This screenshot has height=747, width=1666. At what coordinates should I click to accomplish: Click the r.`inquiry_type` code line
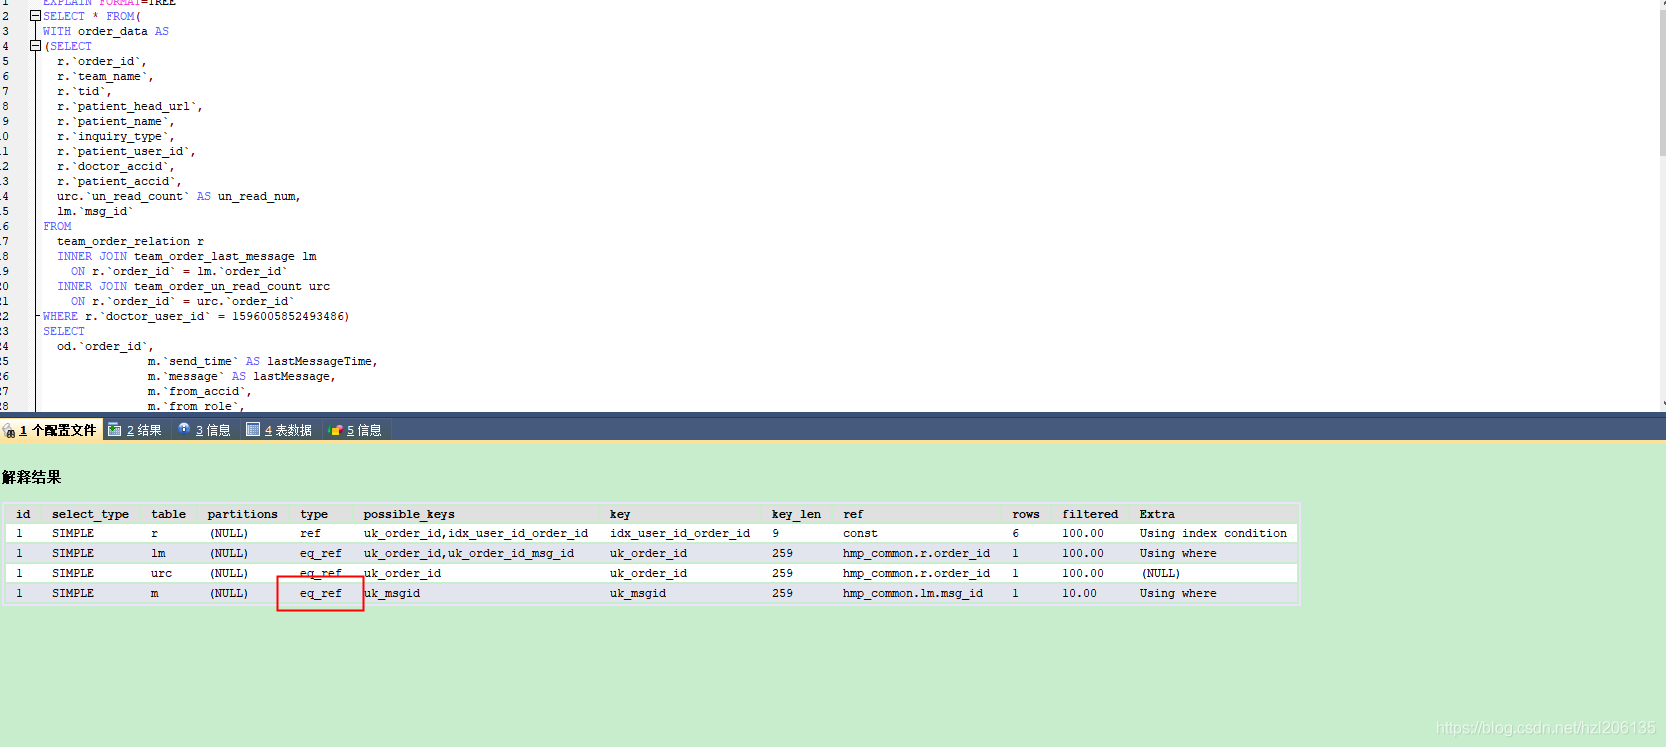point(116,136)
